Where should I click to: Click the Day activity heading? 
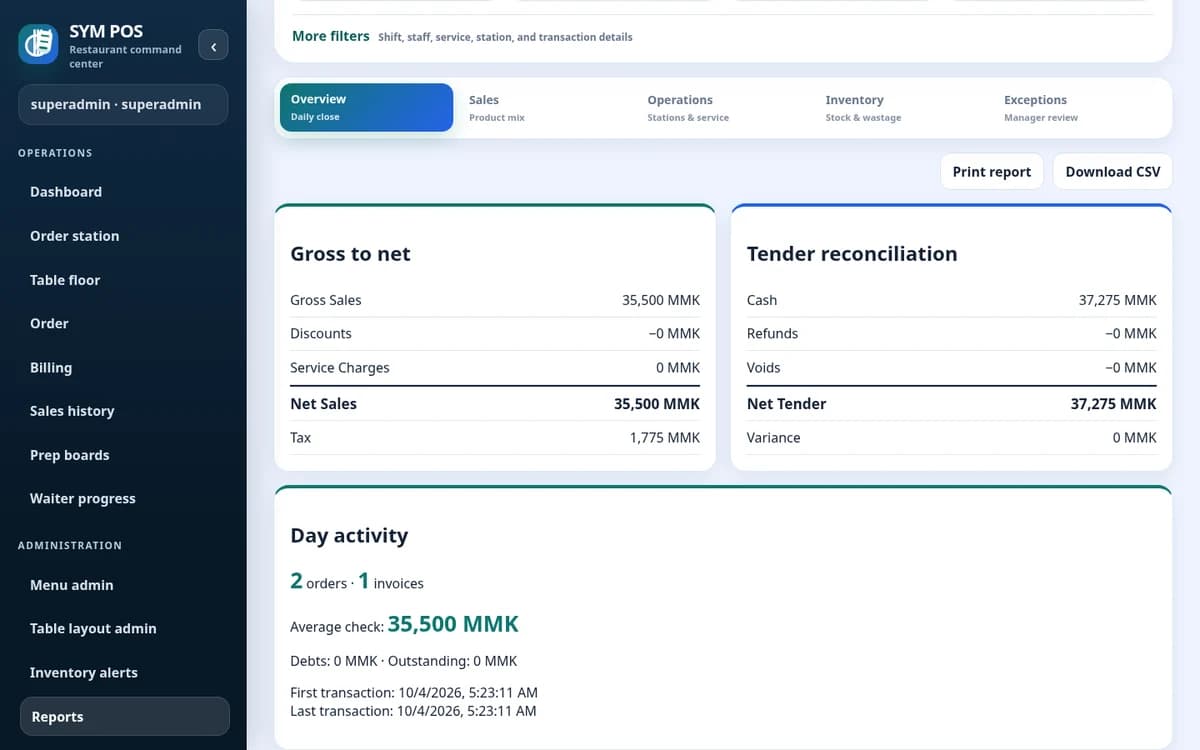(x=349, y=535)
